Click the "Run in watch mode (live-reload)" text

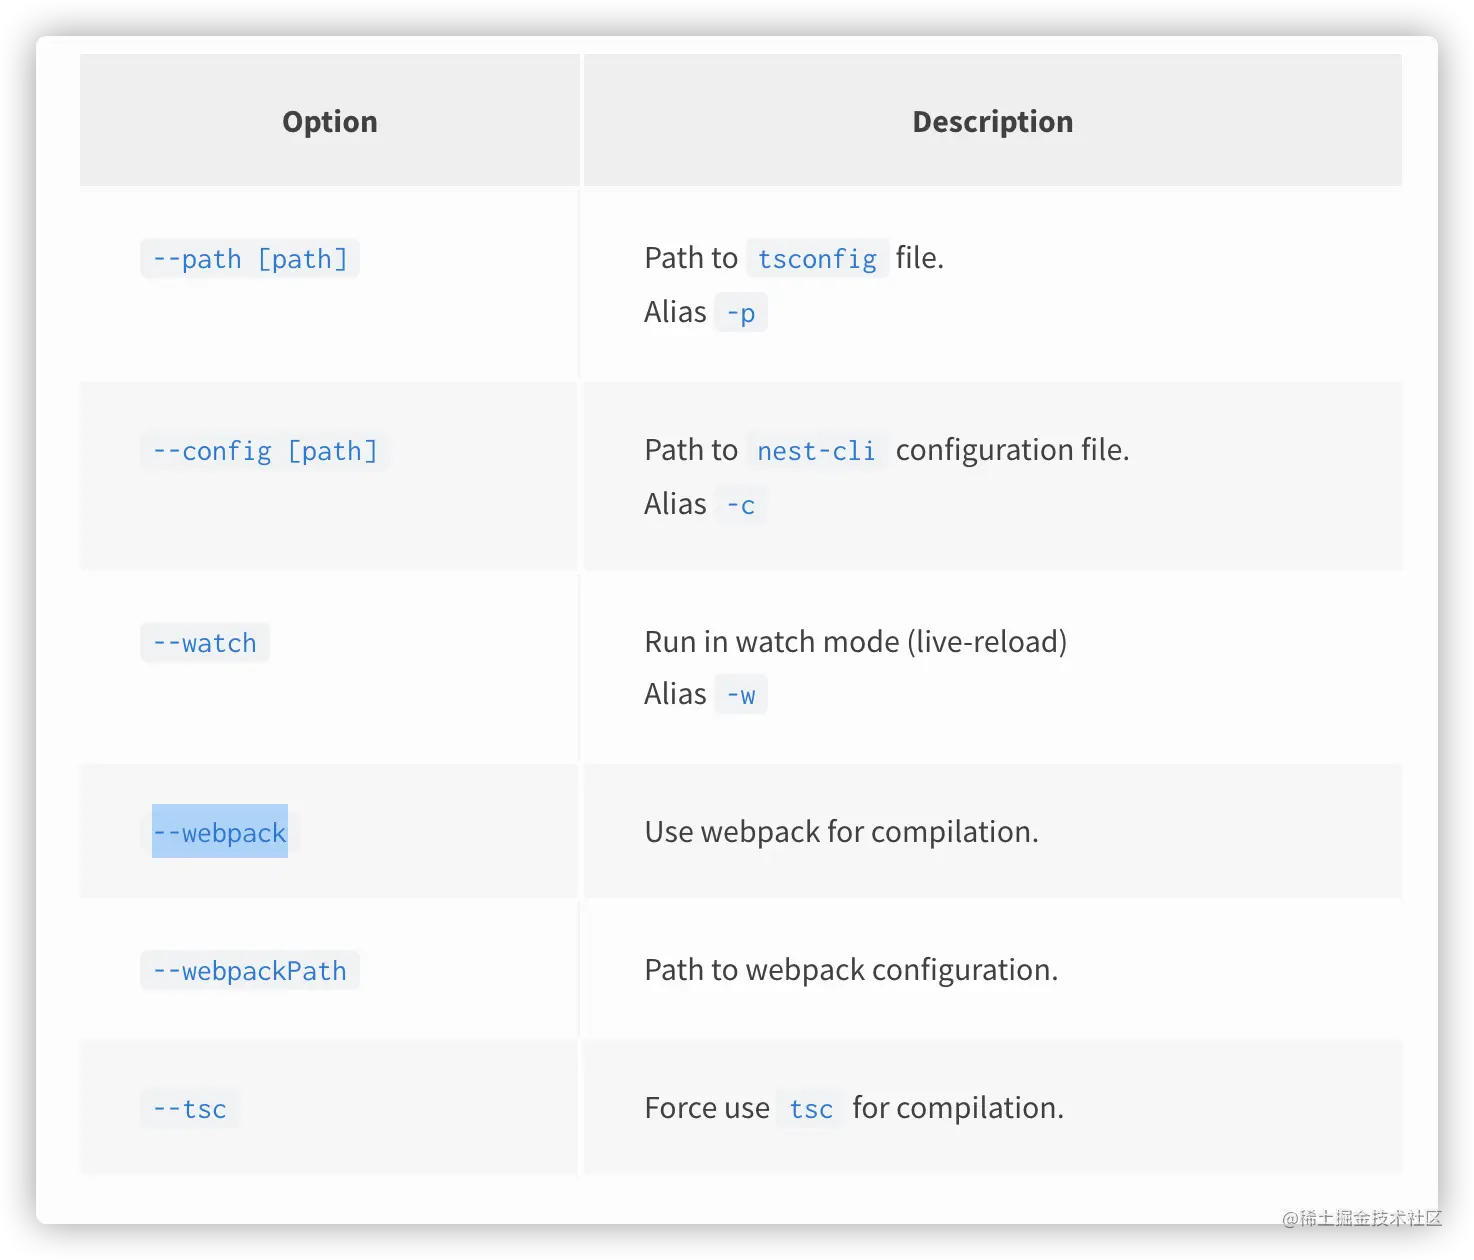pos(856,642)
